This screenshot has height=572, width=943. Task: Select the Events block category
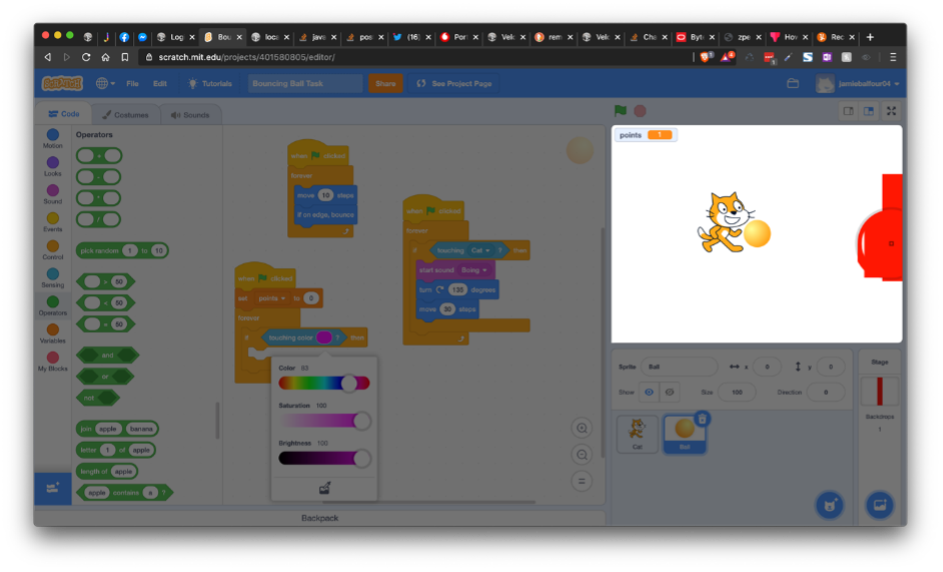point(52,222)
